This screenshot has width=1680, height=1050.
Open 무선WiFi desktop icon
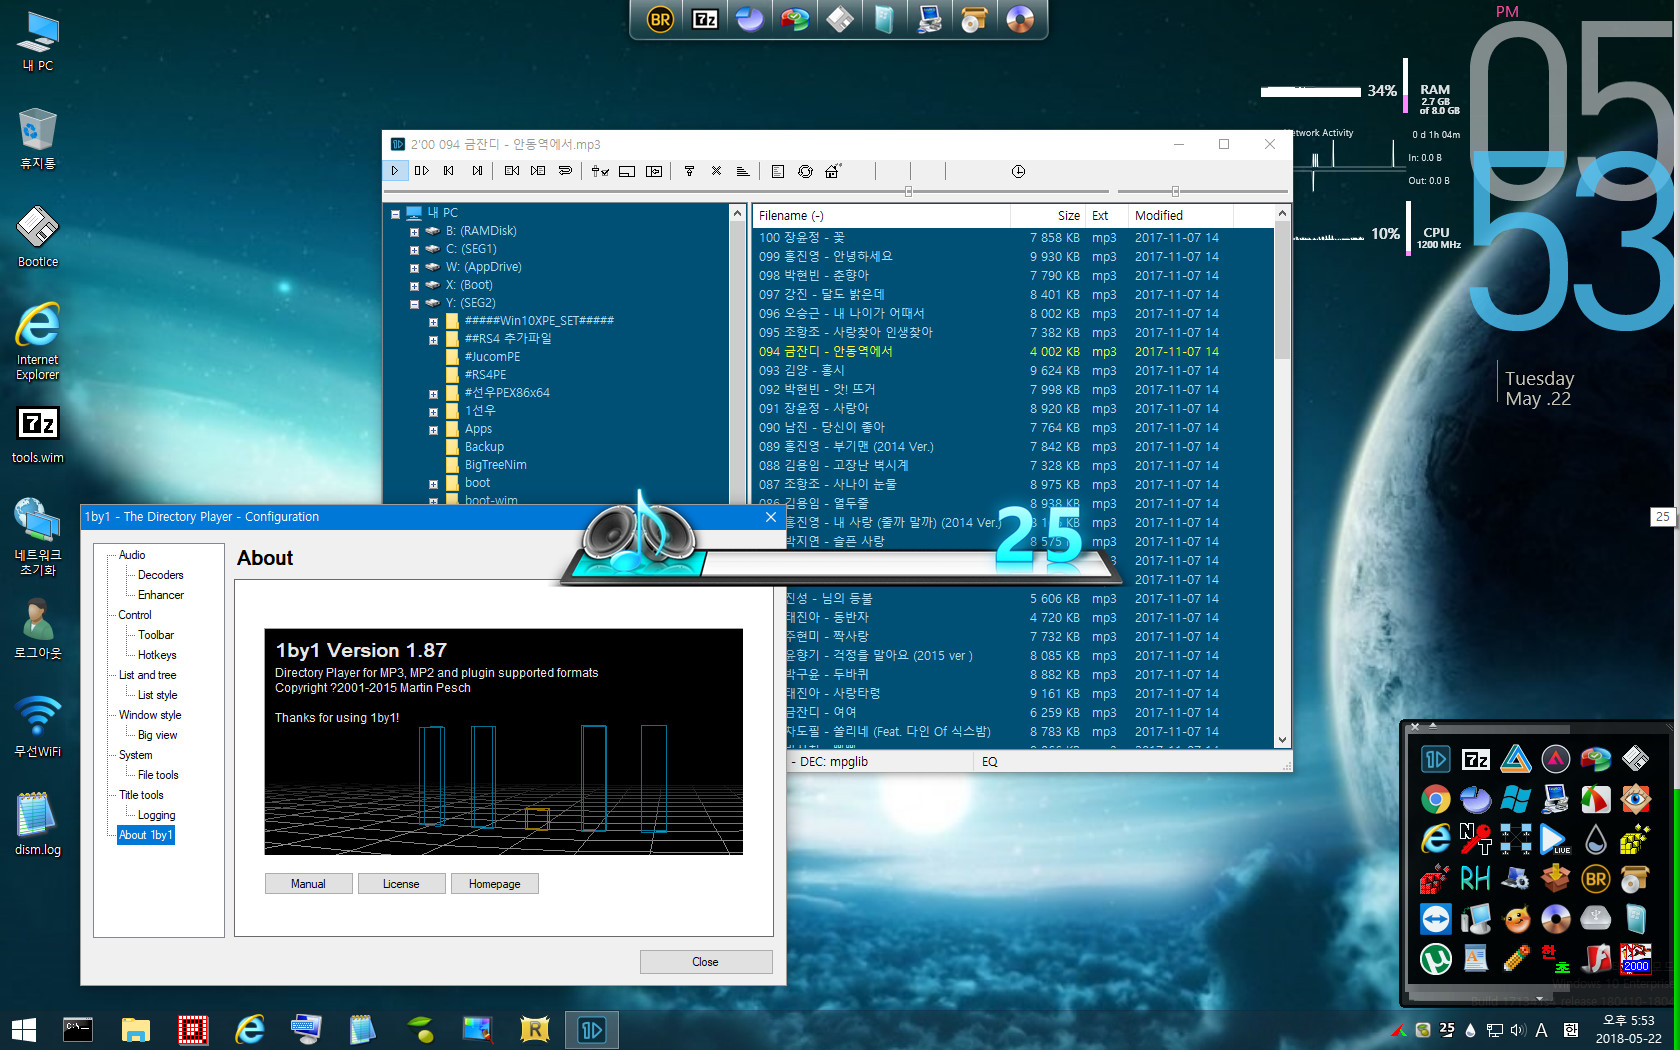(x=37, y=725)
